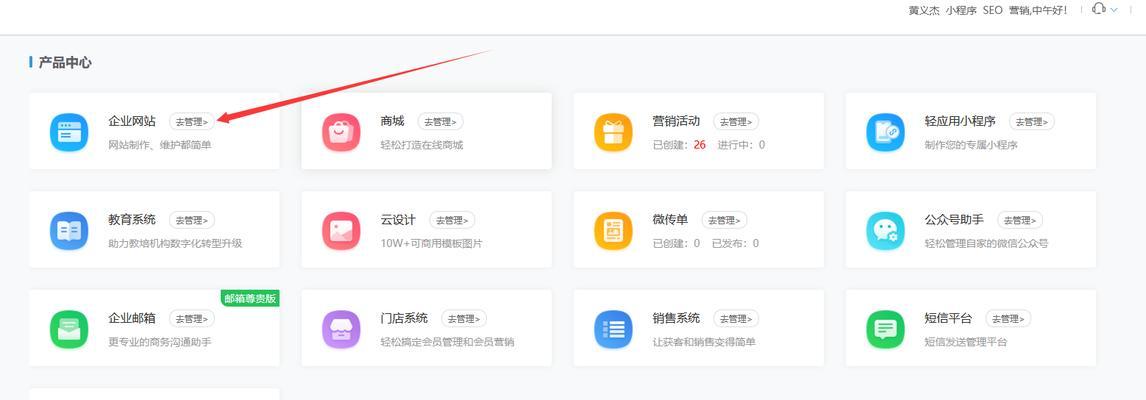Click the 产品中心 section heading
Image resolution: width=1146 pixels, height=400 pixels.
pyautogui.click(x=65, y=63)
